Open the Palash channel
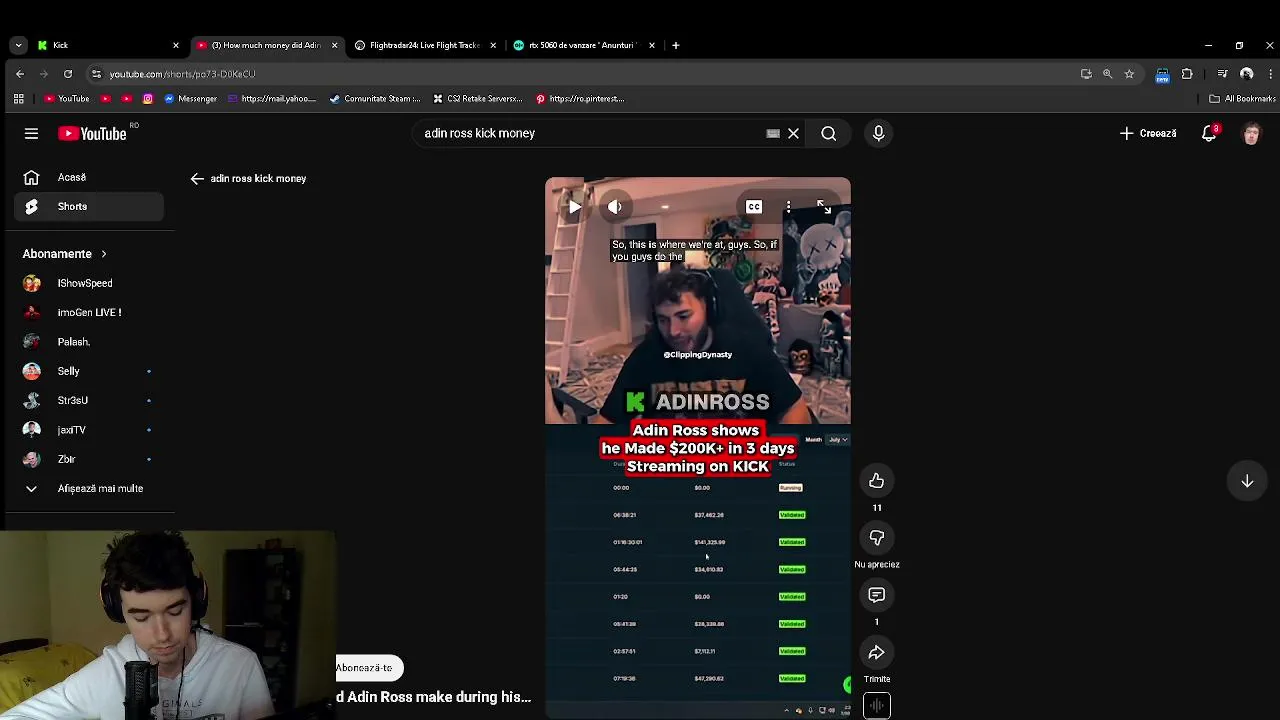The image size is (1280, 720). pyautogui.click(x=87, y=342)
